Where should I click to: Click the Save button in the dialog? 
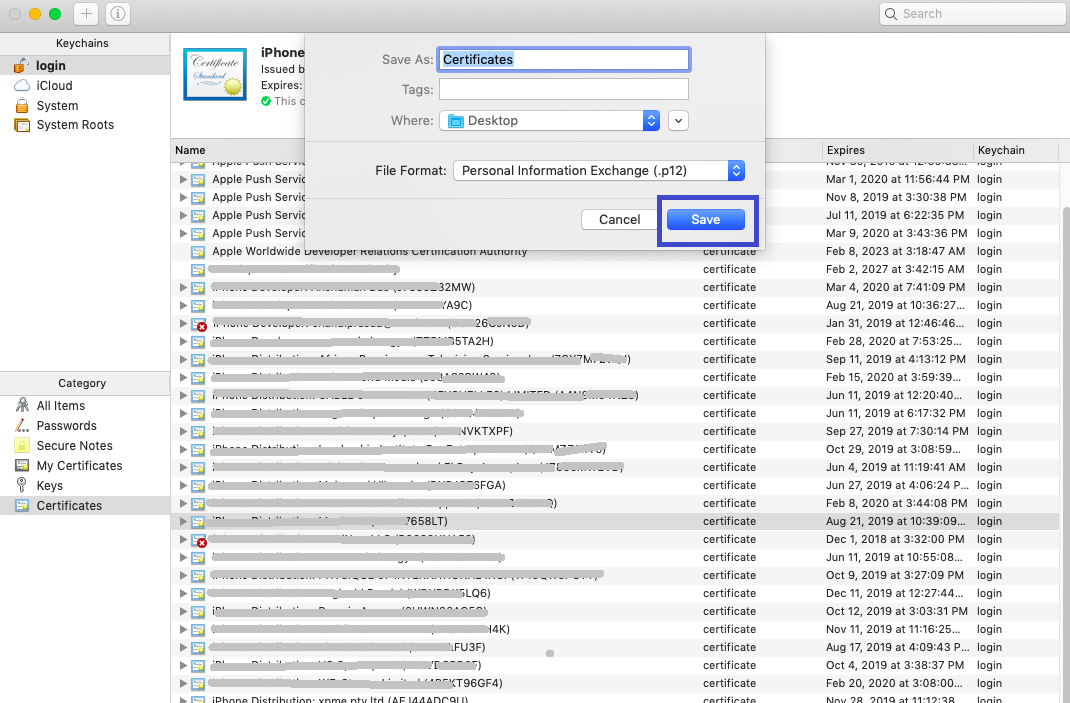(x=706, y=220)
